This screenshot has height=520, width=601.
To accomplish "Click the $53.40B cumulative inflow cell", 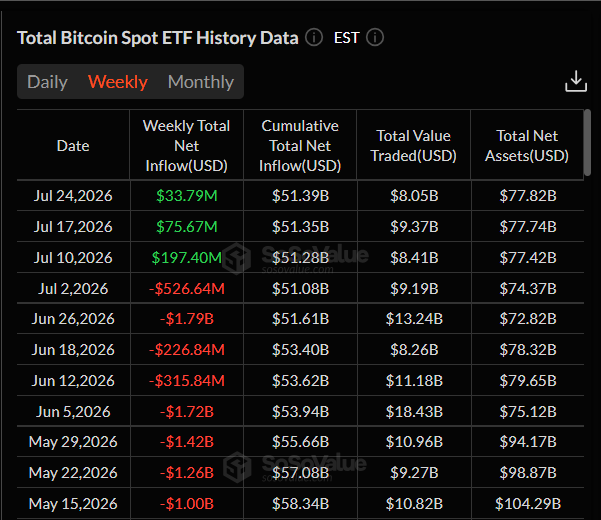I will (300, 350).
